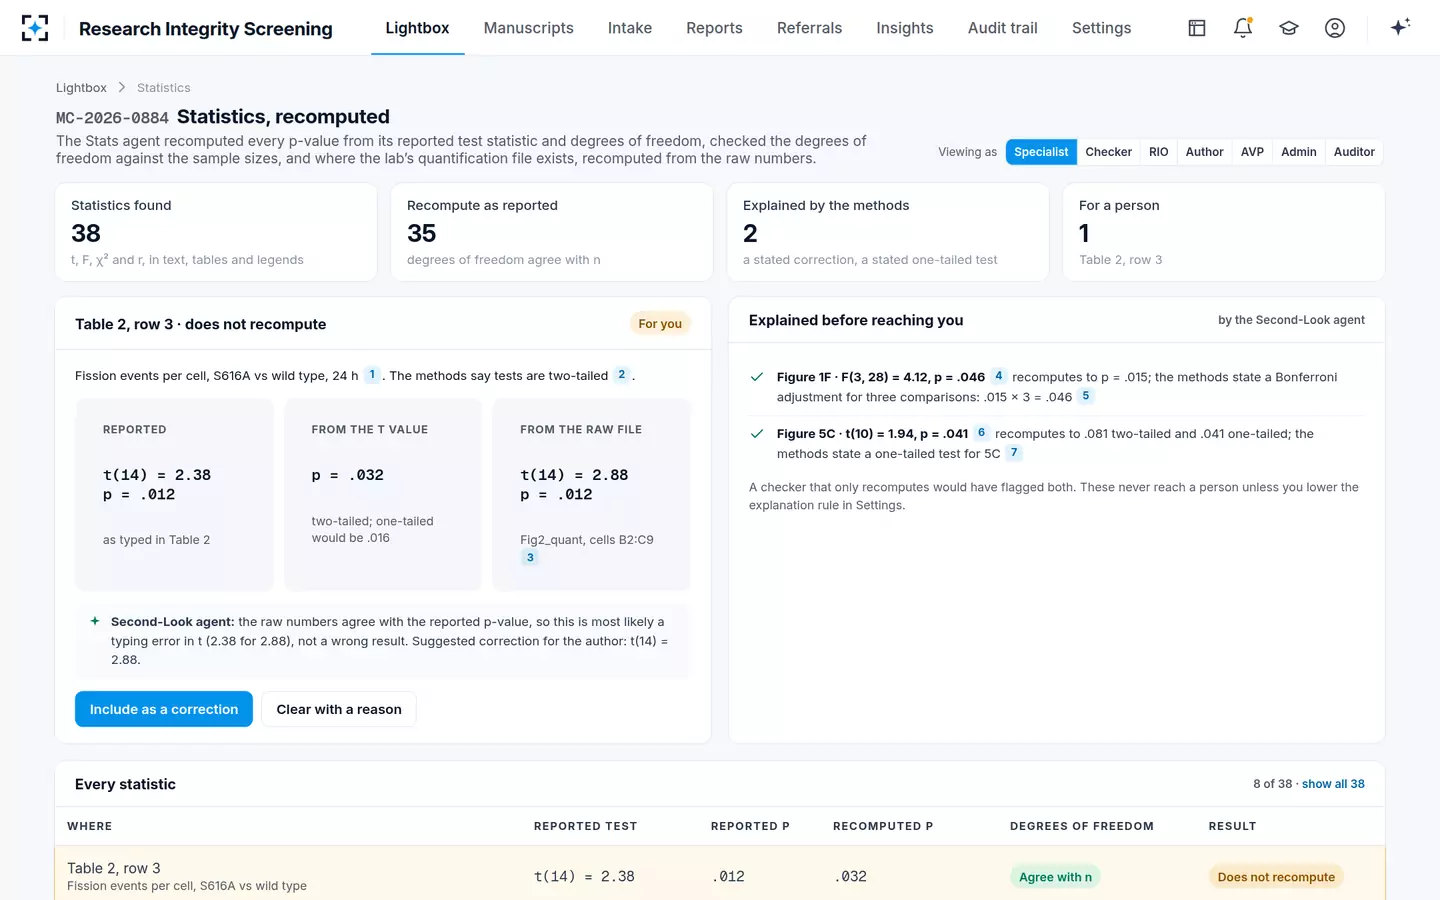The height and width of the screenshot is (900, 1440).
Task: Click the Lightbox breadcrumb link
Action: (x=81, y=88)
